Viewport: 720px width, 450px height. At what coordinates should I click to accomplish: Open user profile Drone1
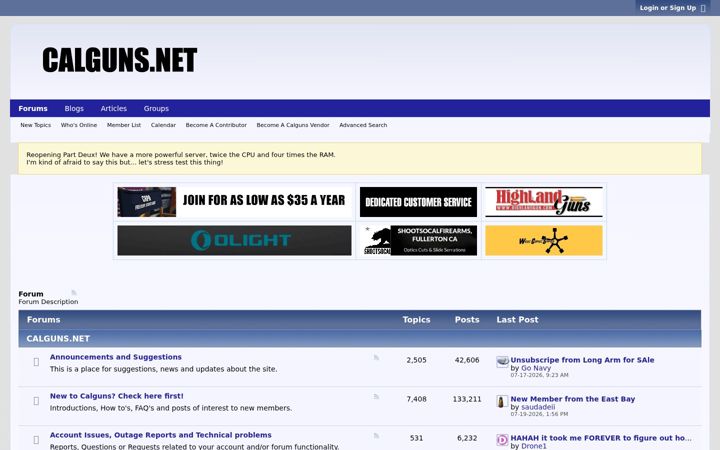[x=534, y=446]
